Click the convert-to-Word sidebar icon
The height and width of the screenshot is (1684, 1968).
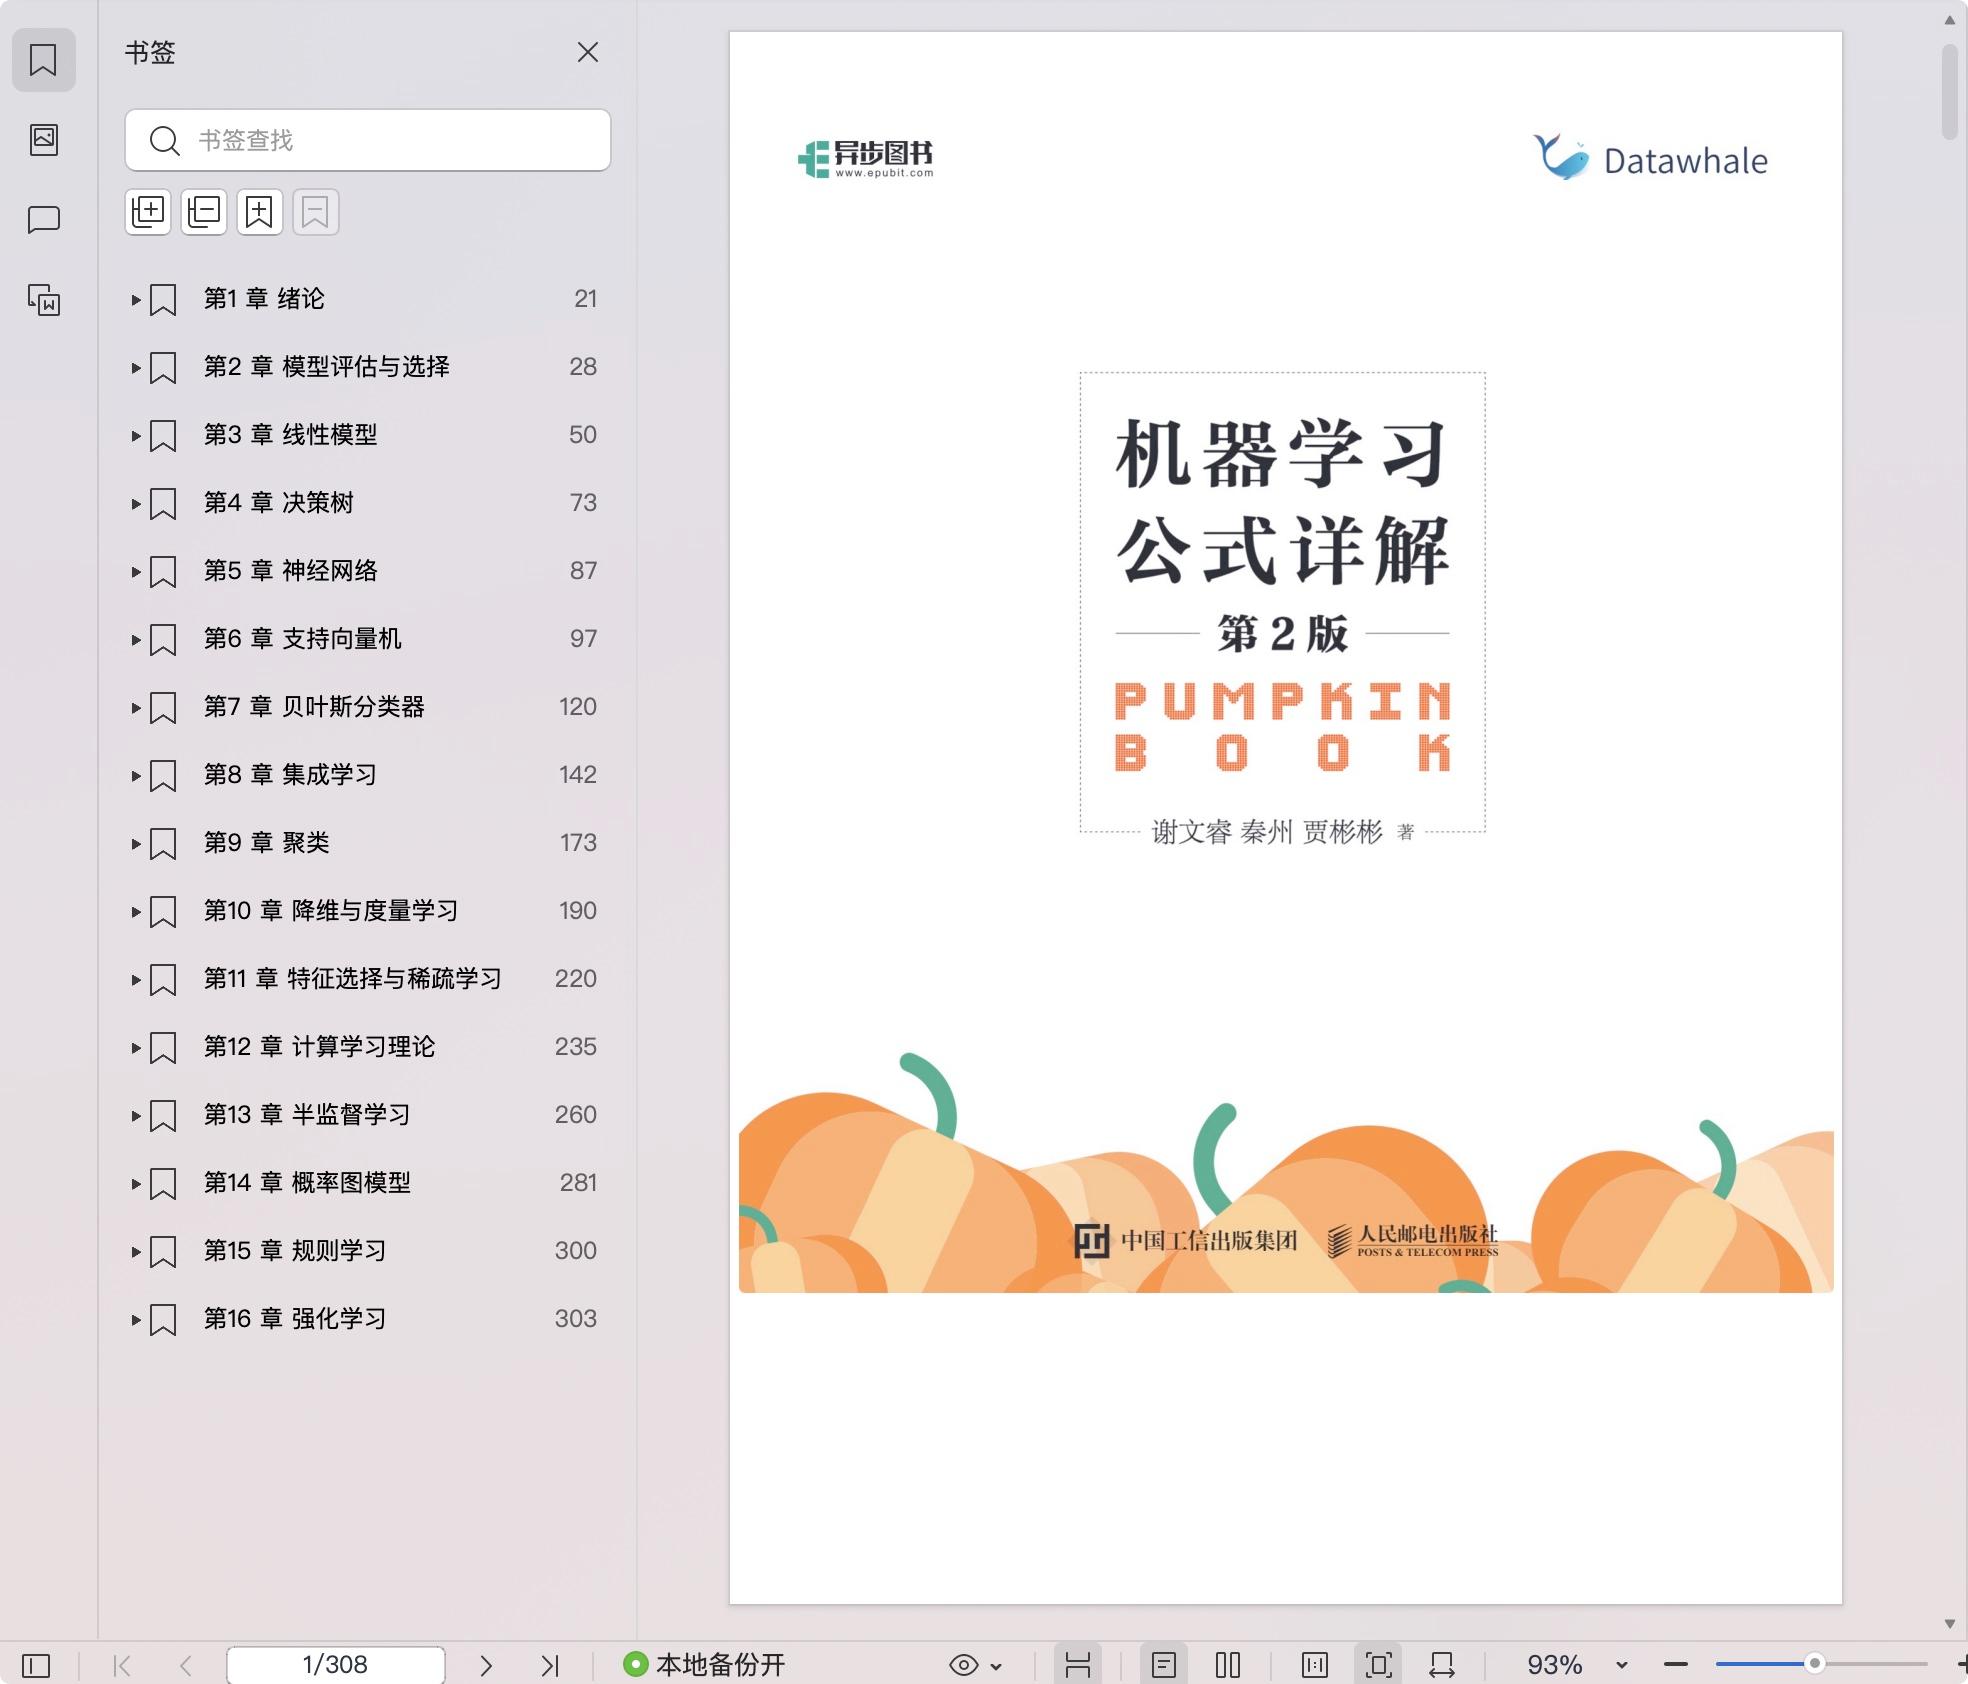pos(43,299)
